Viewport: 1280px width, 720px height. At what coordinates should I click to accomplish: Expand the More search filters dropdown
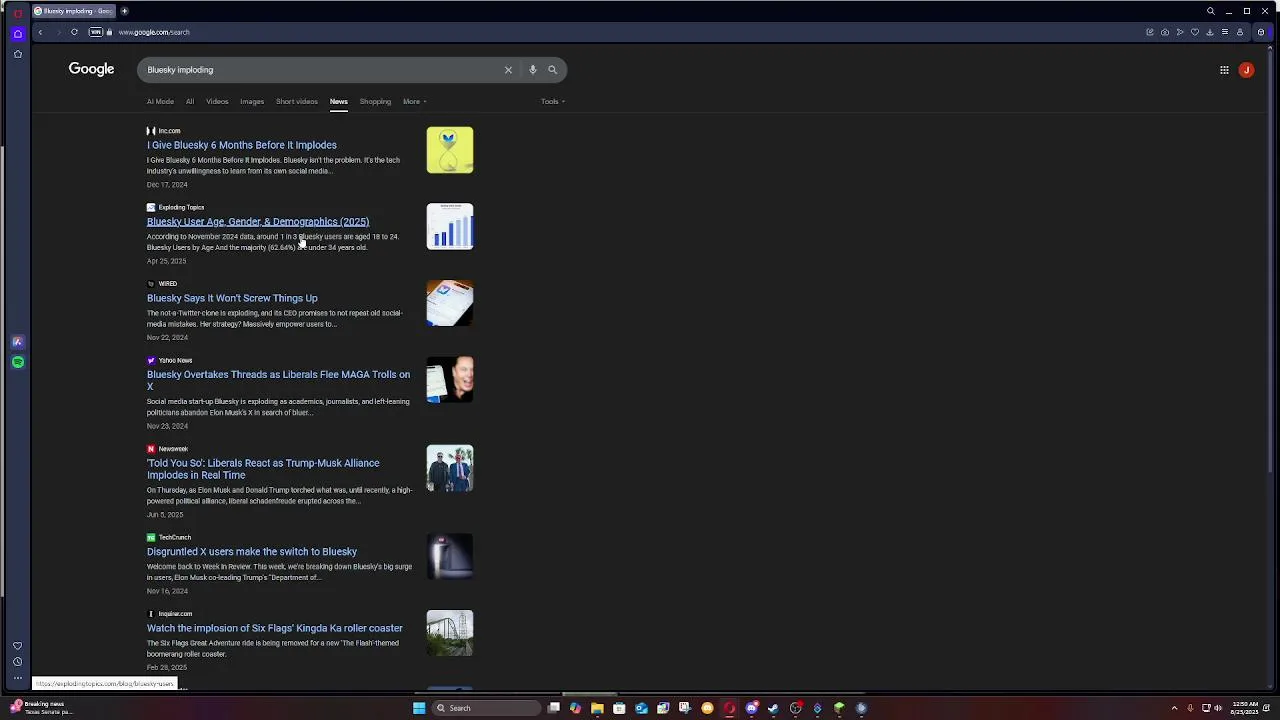[414, 101]
